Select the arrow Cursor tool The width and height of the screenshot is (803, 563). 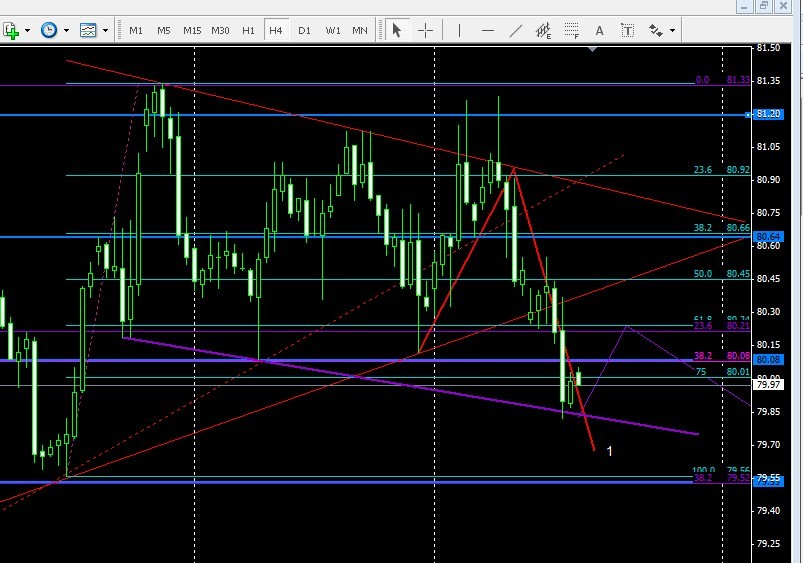pyautogui.click(x=396, y=30)
